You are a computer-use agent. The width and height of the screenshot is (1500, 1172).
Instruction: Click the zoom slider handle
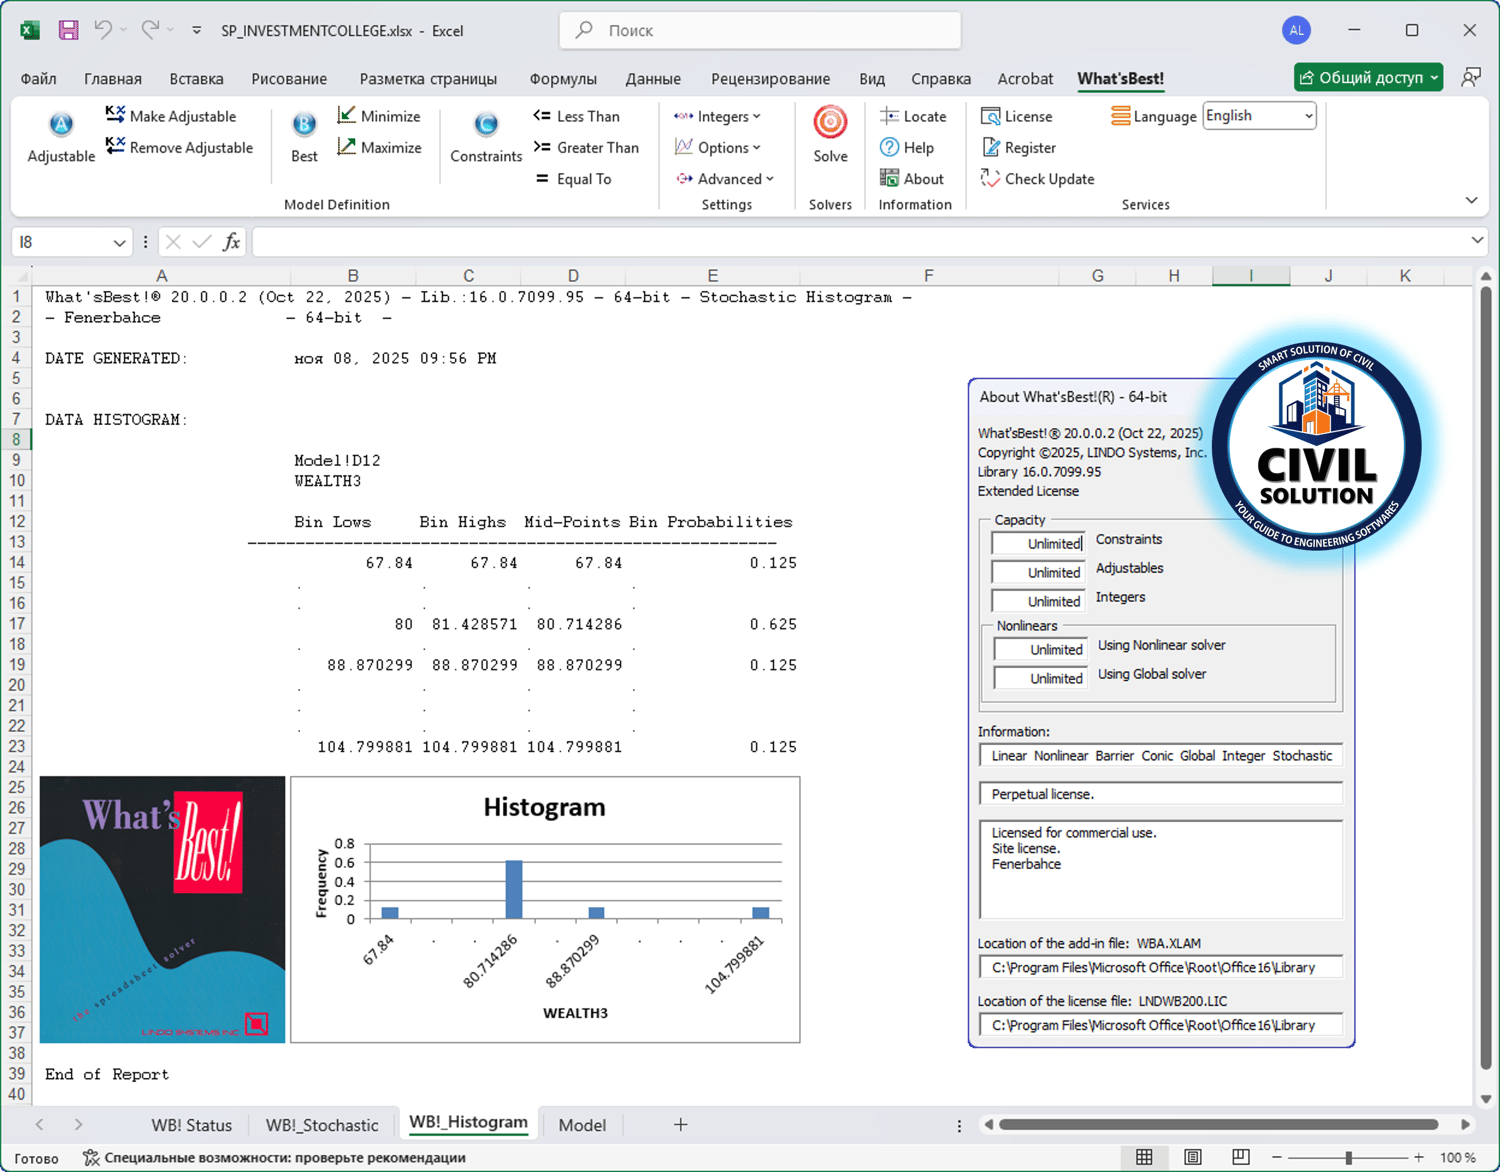coord(1349,1157)
